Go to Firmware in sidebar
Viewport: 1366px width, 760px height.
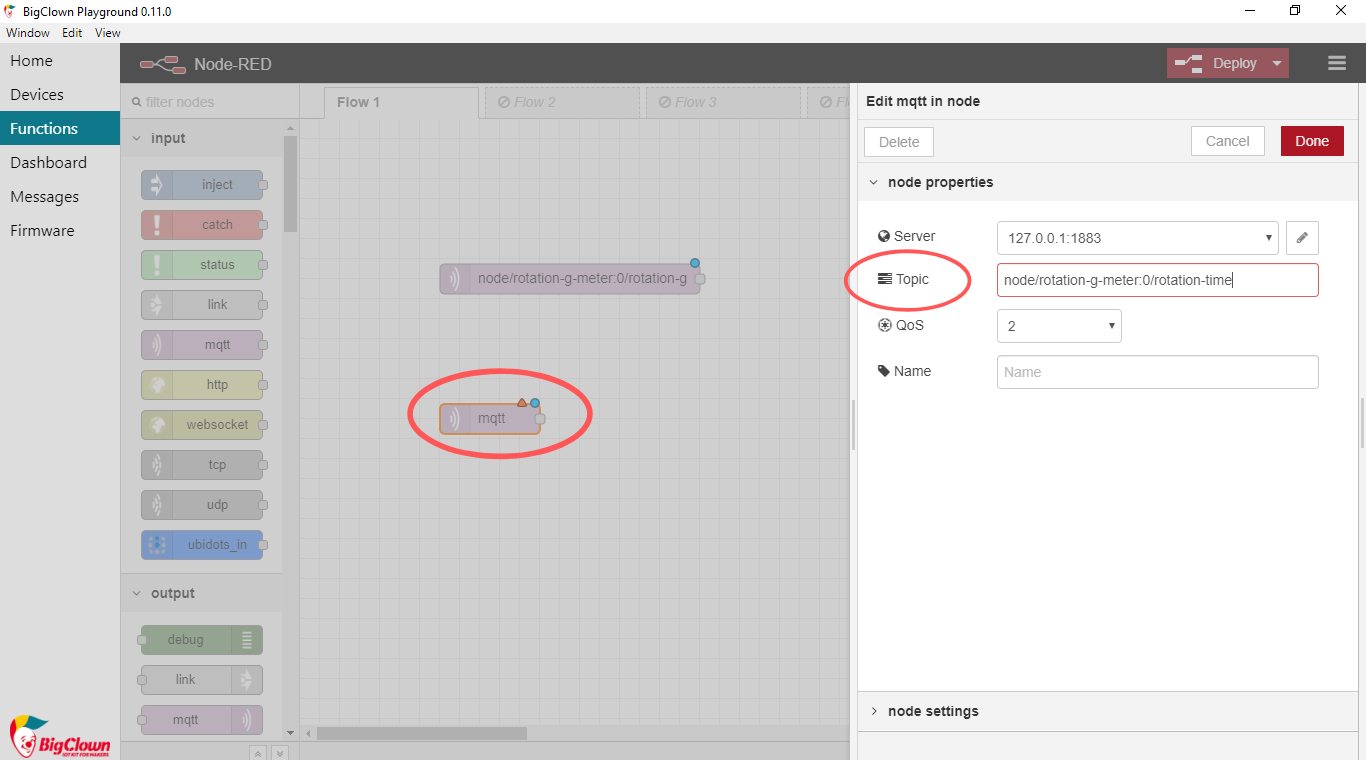pos(60,230)
